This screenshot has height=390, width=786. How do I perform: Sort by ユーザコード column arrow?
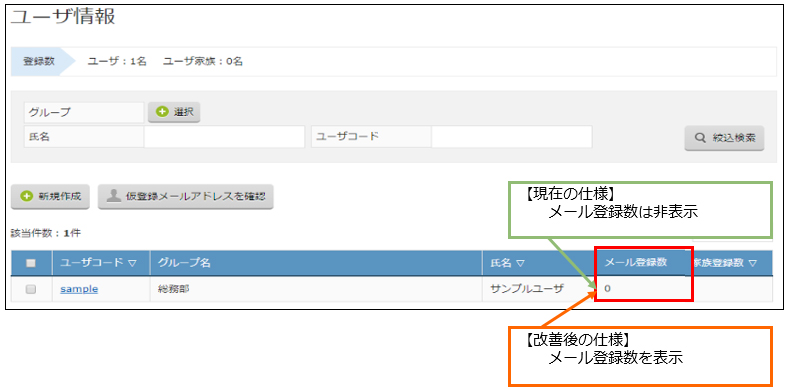132,263
